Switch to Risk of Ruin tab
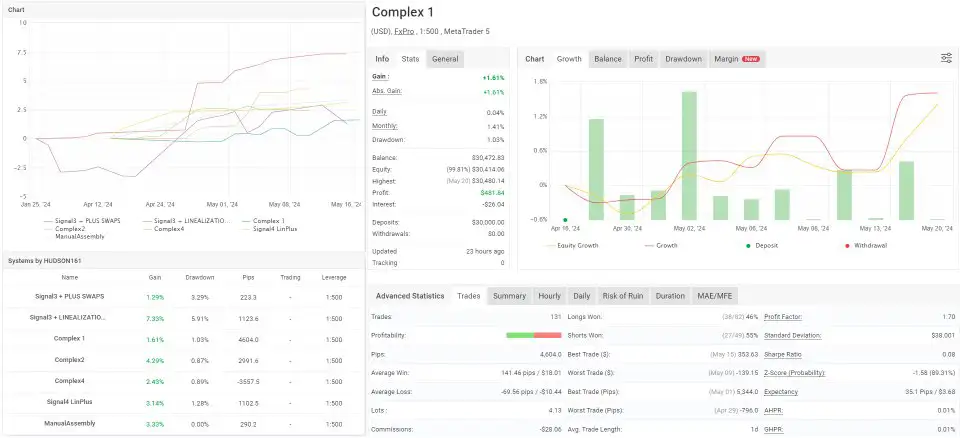 [625, 296]
